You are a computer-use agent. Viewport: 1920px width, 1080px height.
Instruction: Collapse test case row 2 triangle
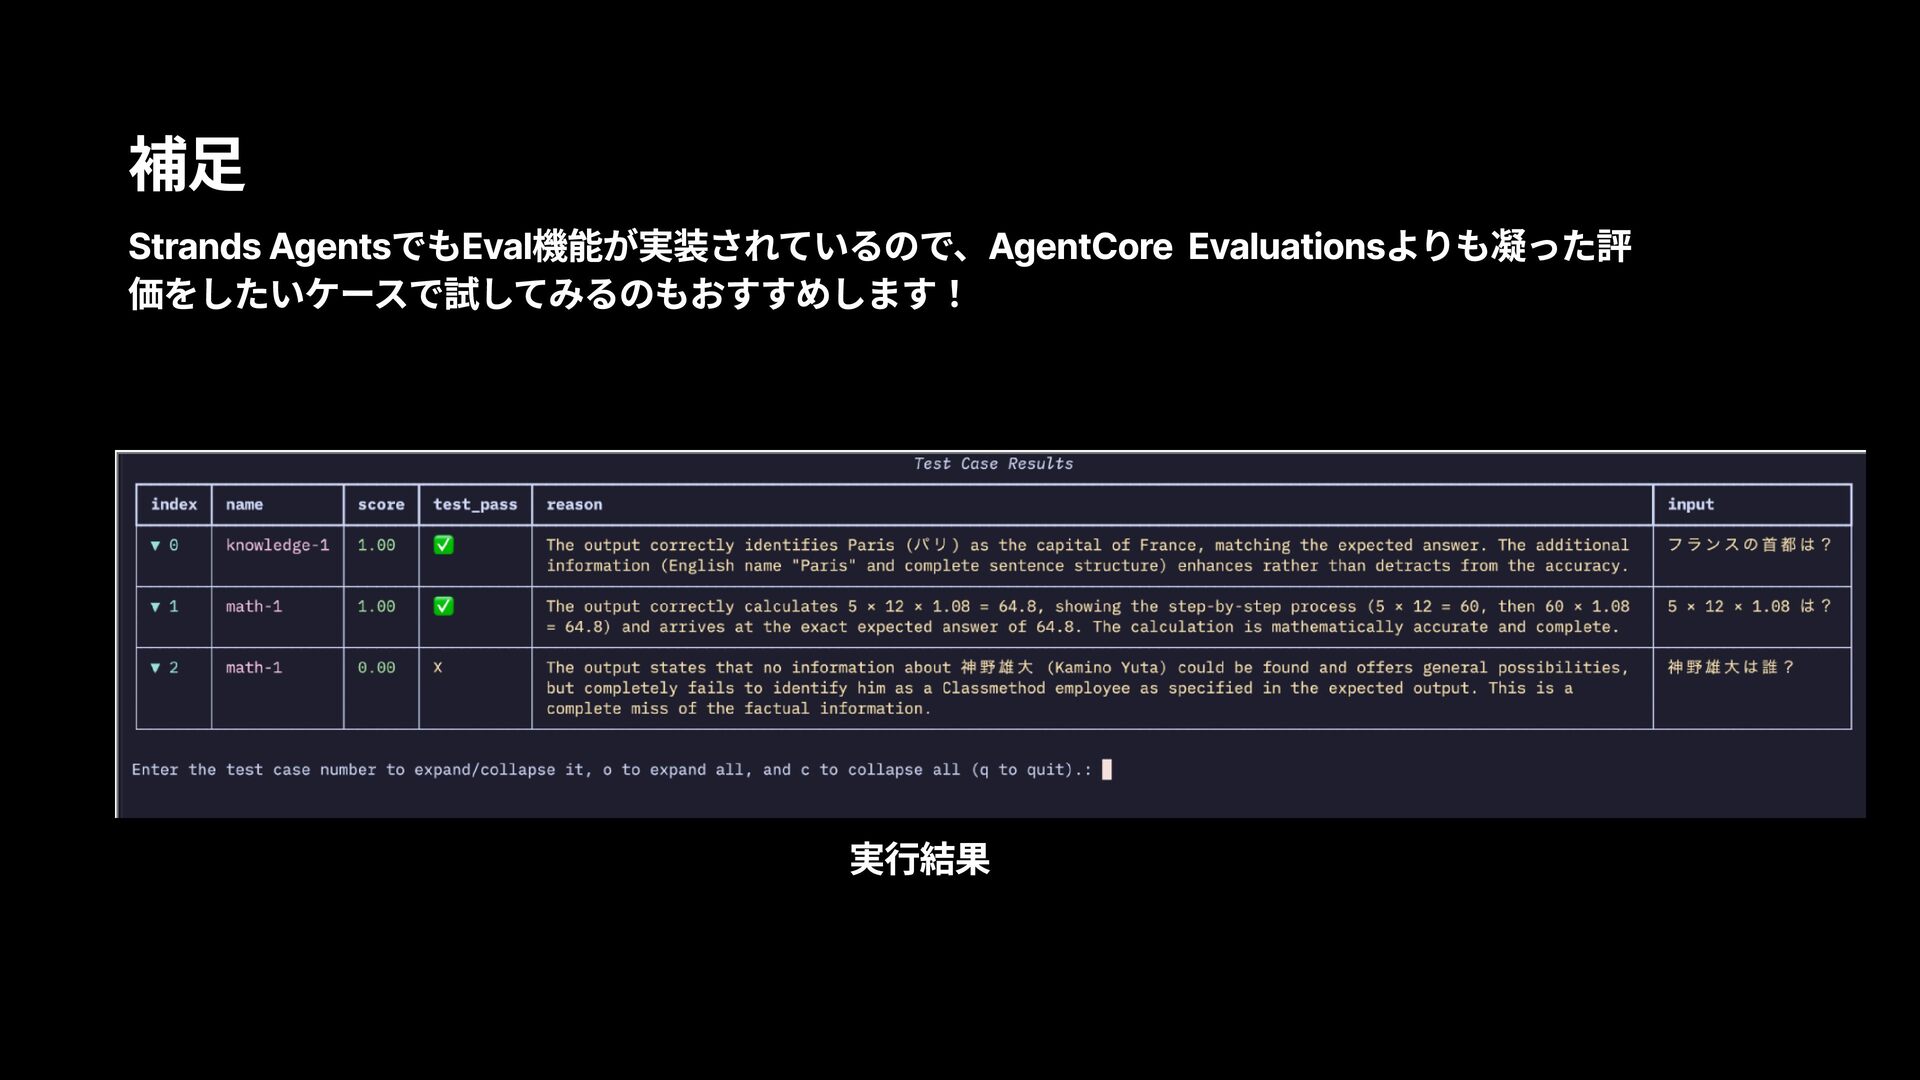click(155, 667)
